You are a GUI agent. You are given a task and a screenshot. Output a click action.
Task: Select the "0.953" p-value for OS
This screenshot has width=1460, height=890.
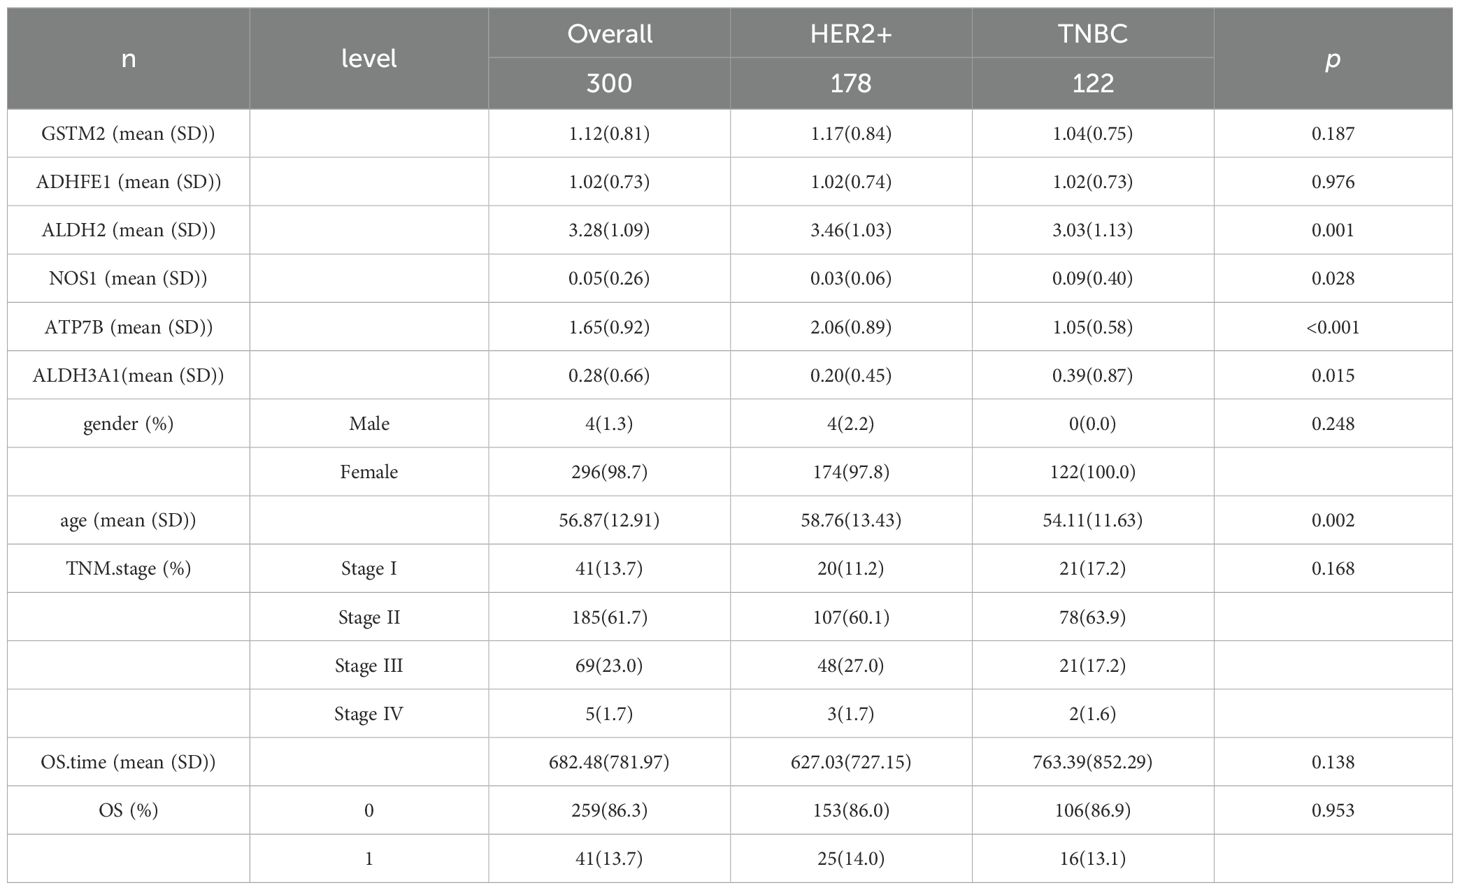click(x=1332, y=810)
